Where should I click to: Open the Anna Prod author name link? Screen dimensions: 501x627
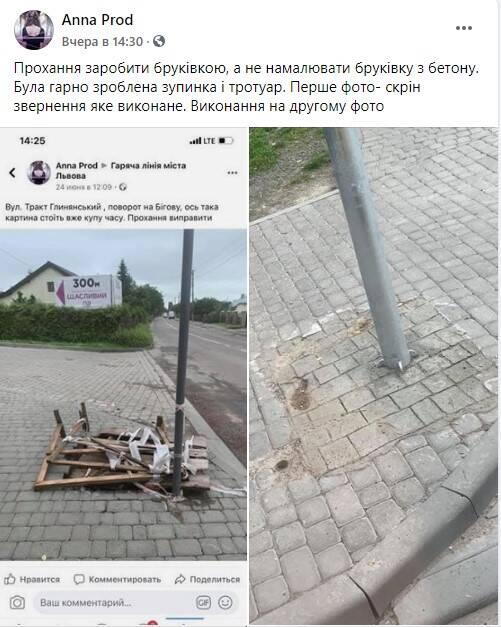(97, 20)
